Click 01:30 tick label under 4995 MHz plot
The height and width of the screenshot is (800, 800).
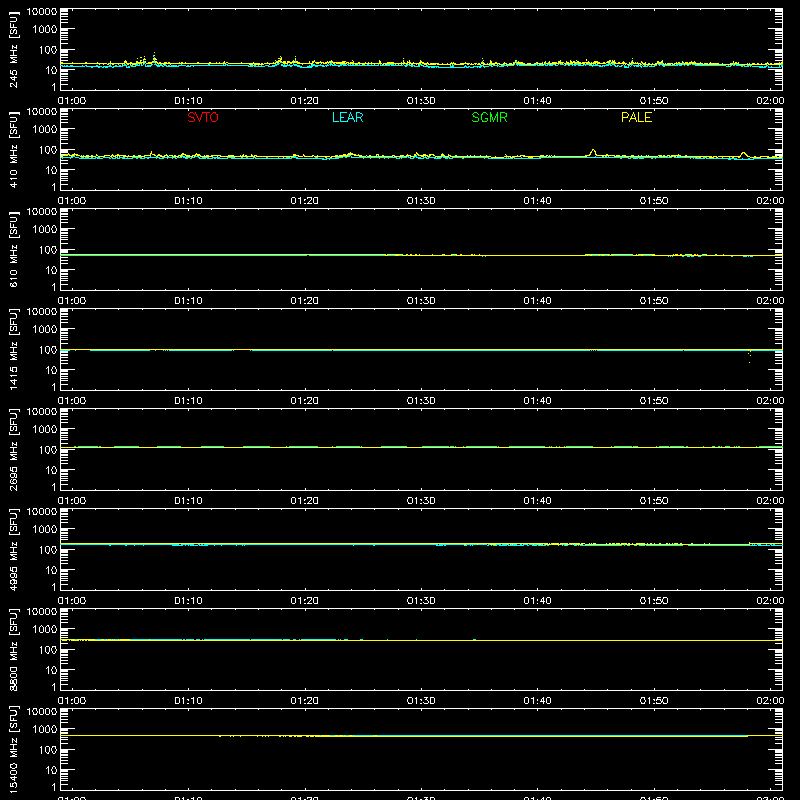(x=421, y=601)
